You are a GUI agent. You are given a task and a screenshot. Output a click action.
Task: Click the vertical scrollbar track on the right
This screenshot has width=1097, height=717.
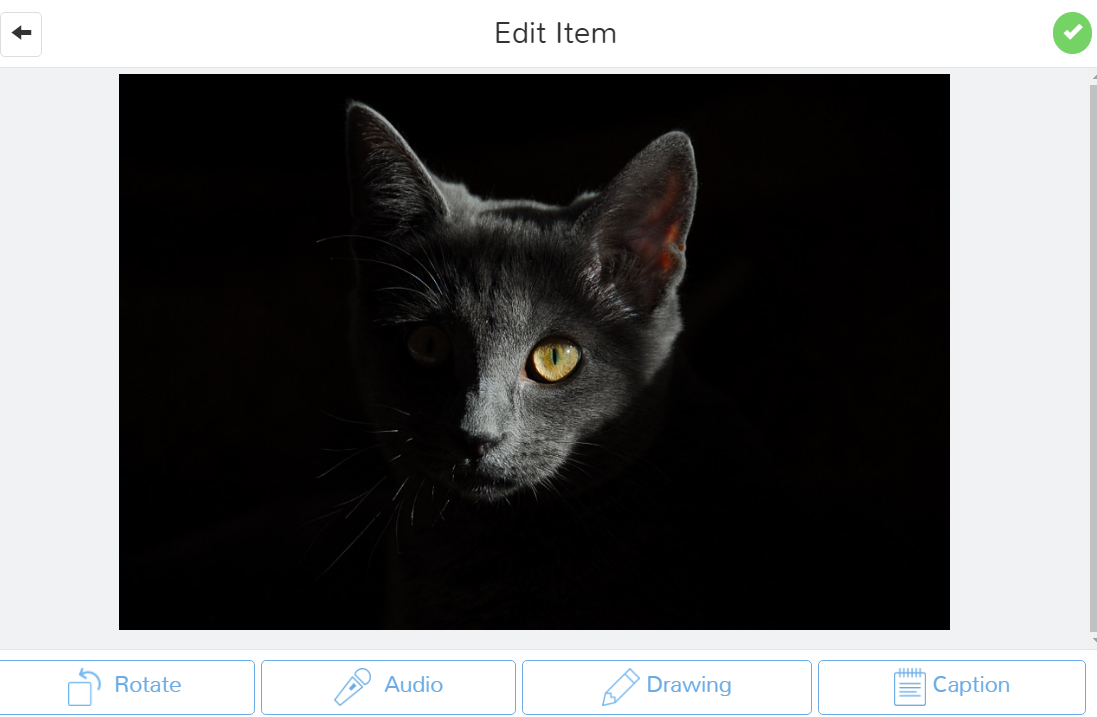1094,357
